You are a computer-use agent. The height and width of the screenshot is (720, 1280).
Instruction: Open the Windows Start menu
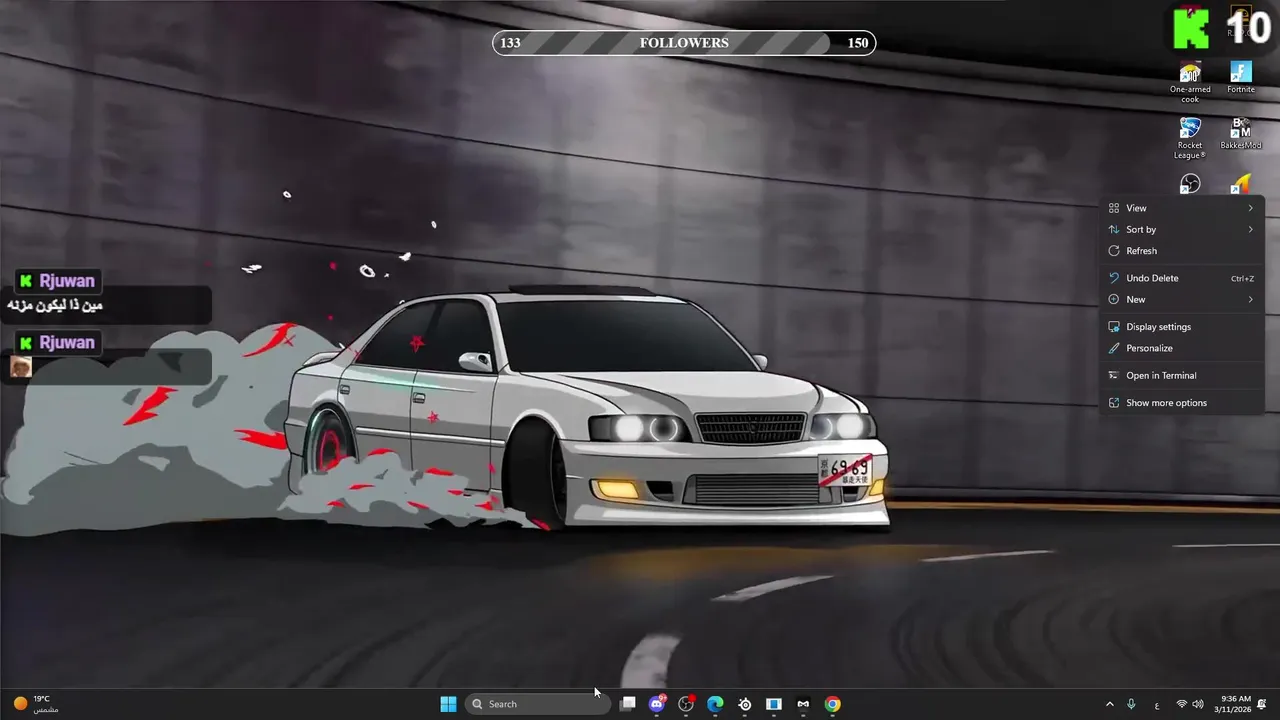coord(448,704)
